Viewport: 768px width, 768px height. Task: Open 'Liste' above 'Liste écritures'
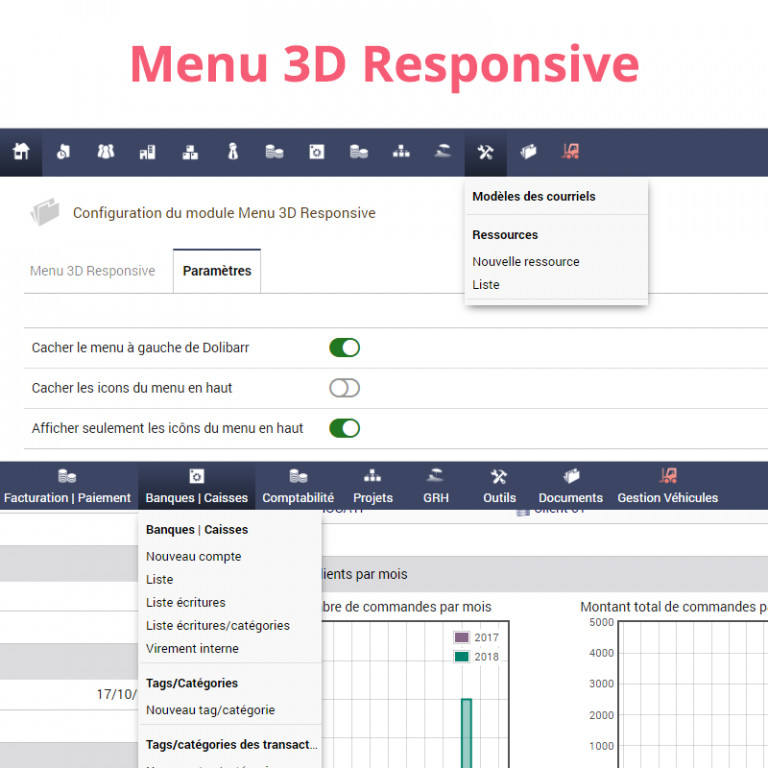coord(160,579)
